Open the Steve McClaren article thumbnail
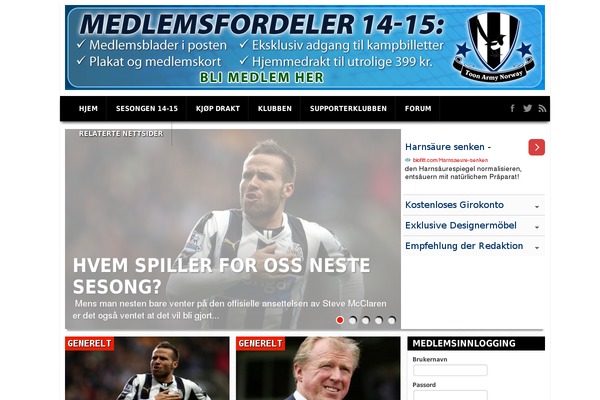600x400 pixels. click(318, 368)
